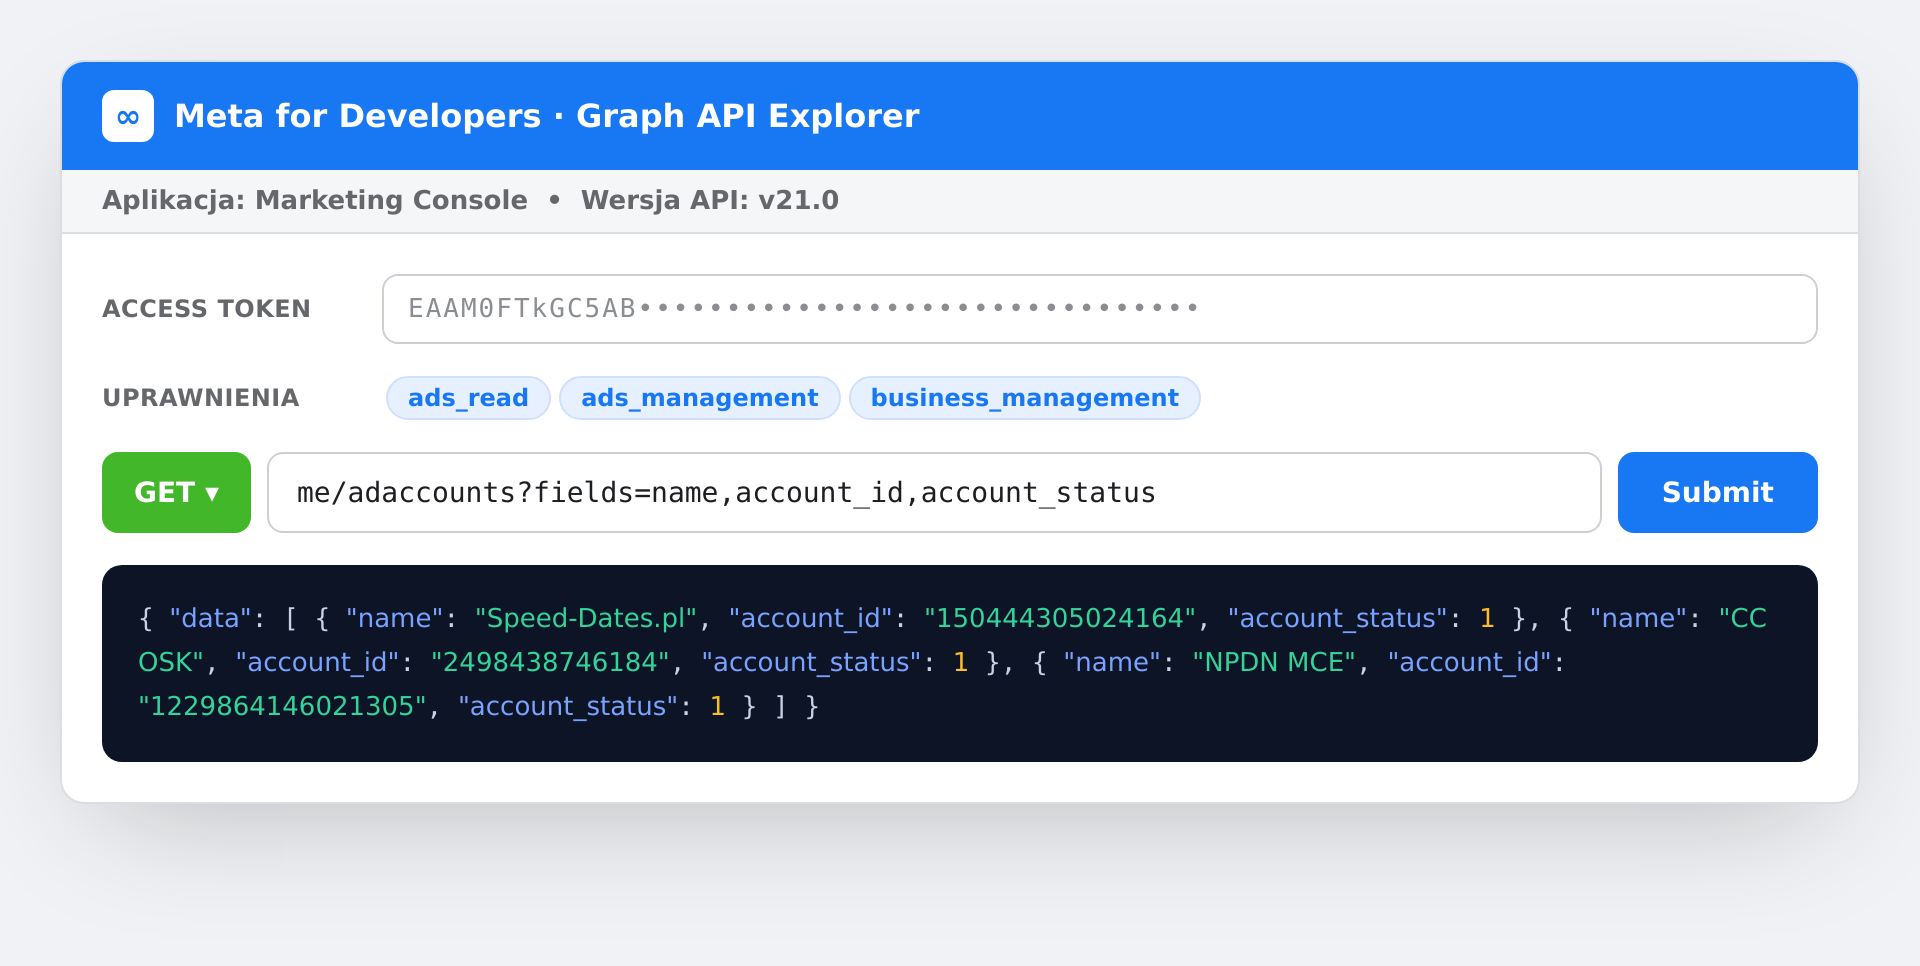
Task: Select the ads_read permission chip
Action: point(468,398)
